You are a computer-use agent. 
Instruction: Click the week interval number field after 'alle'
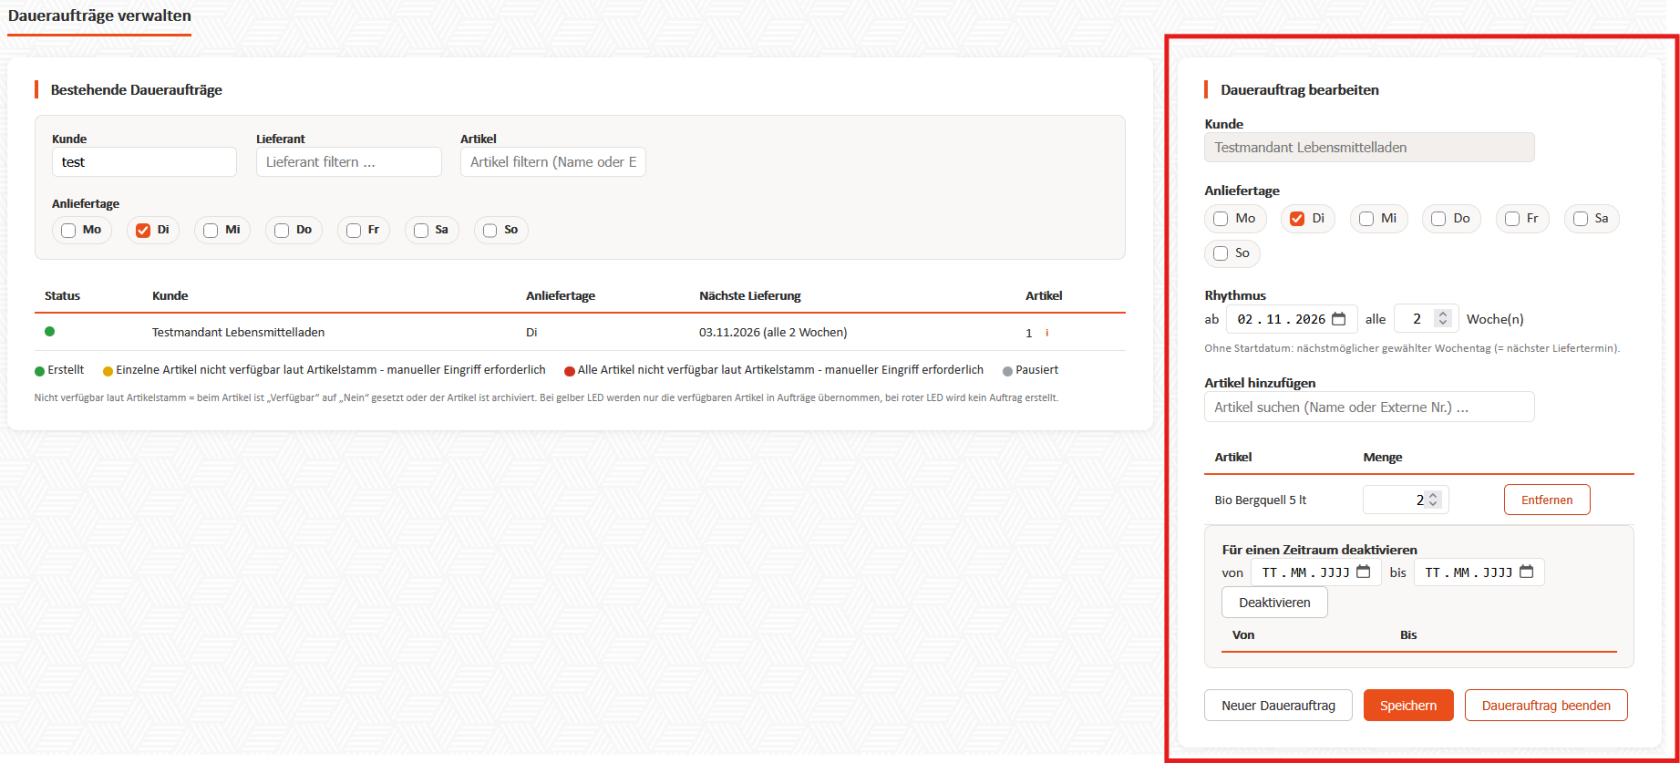1426,319
